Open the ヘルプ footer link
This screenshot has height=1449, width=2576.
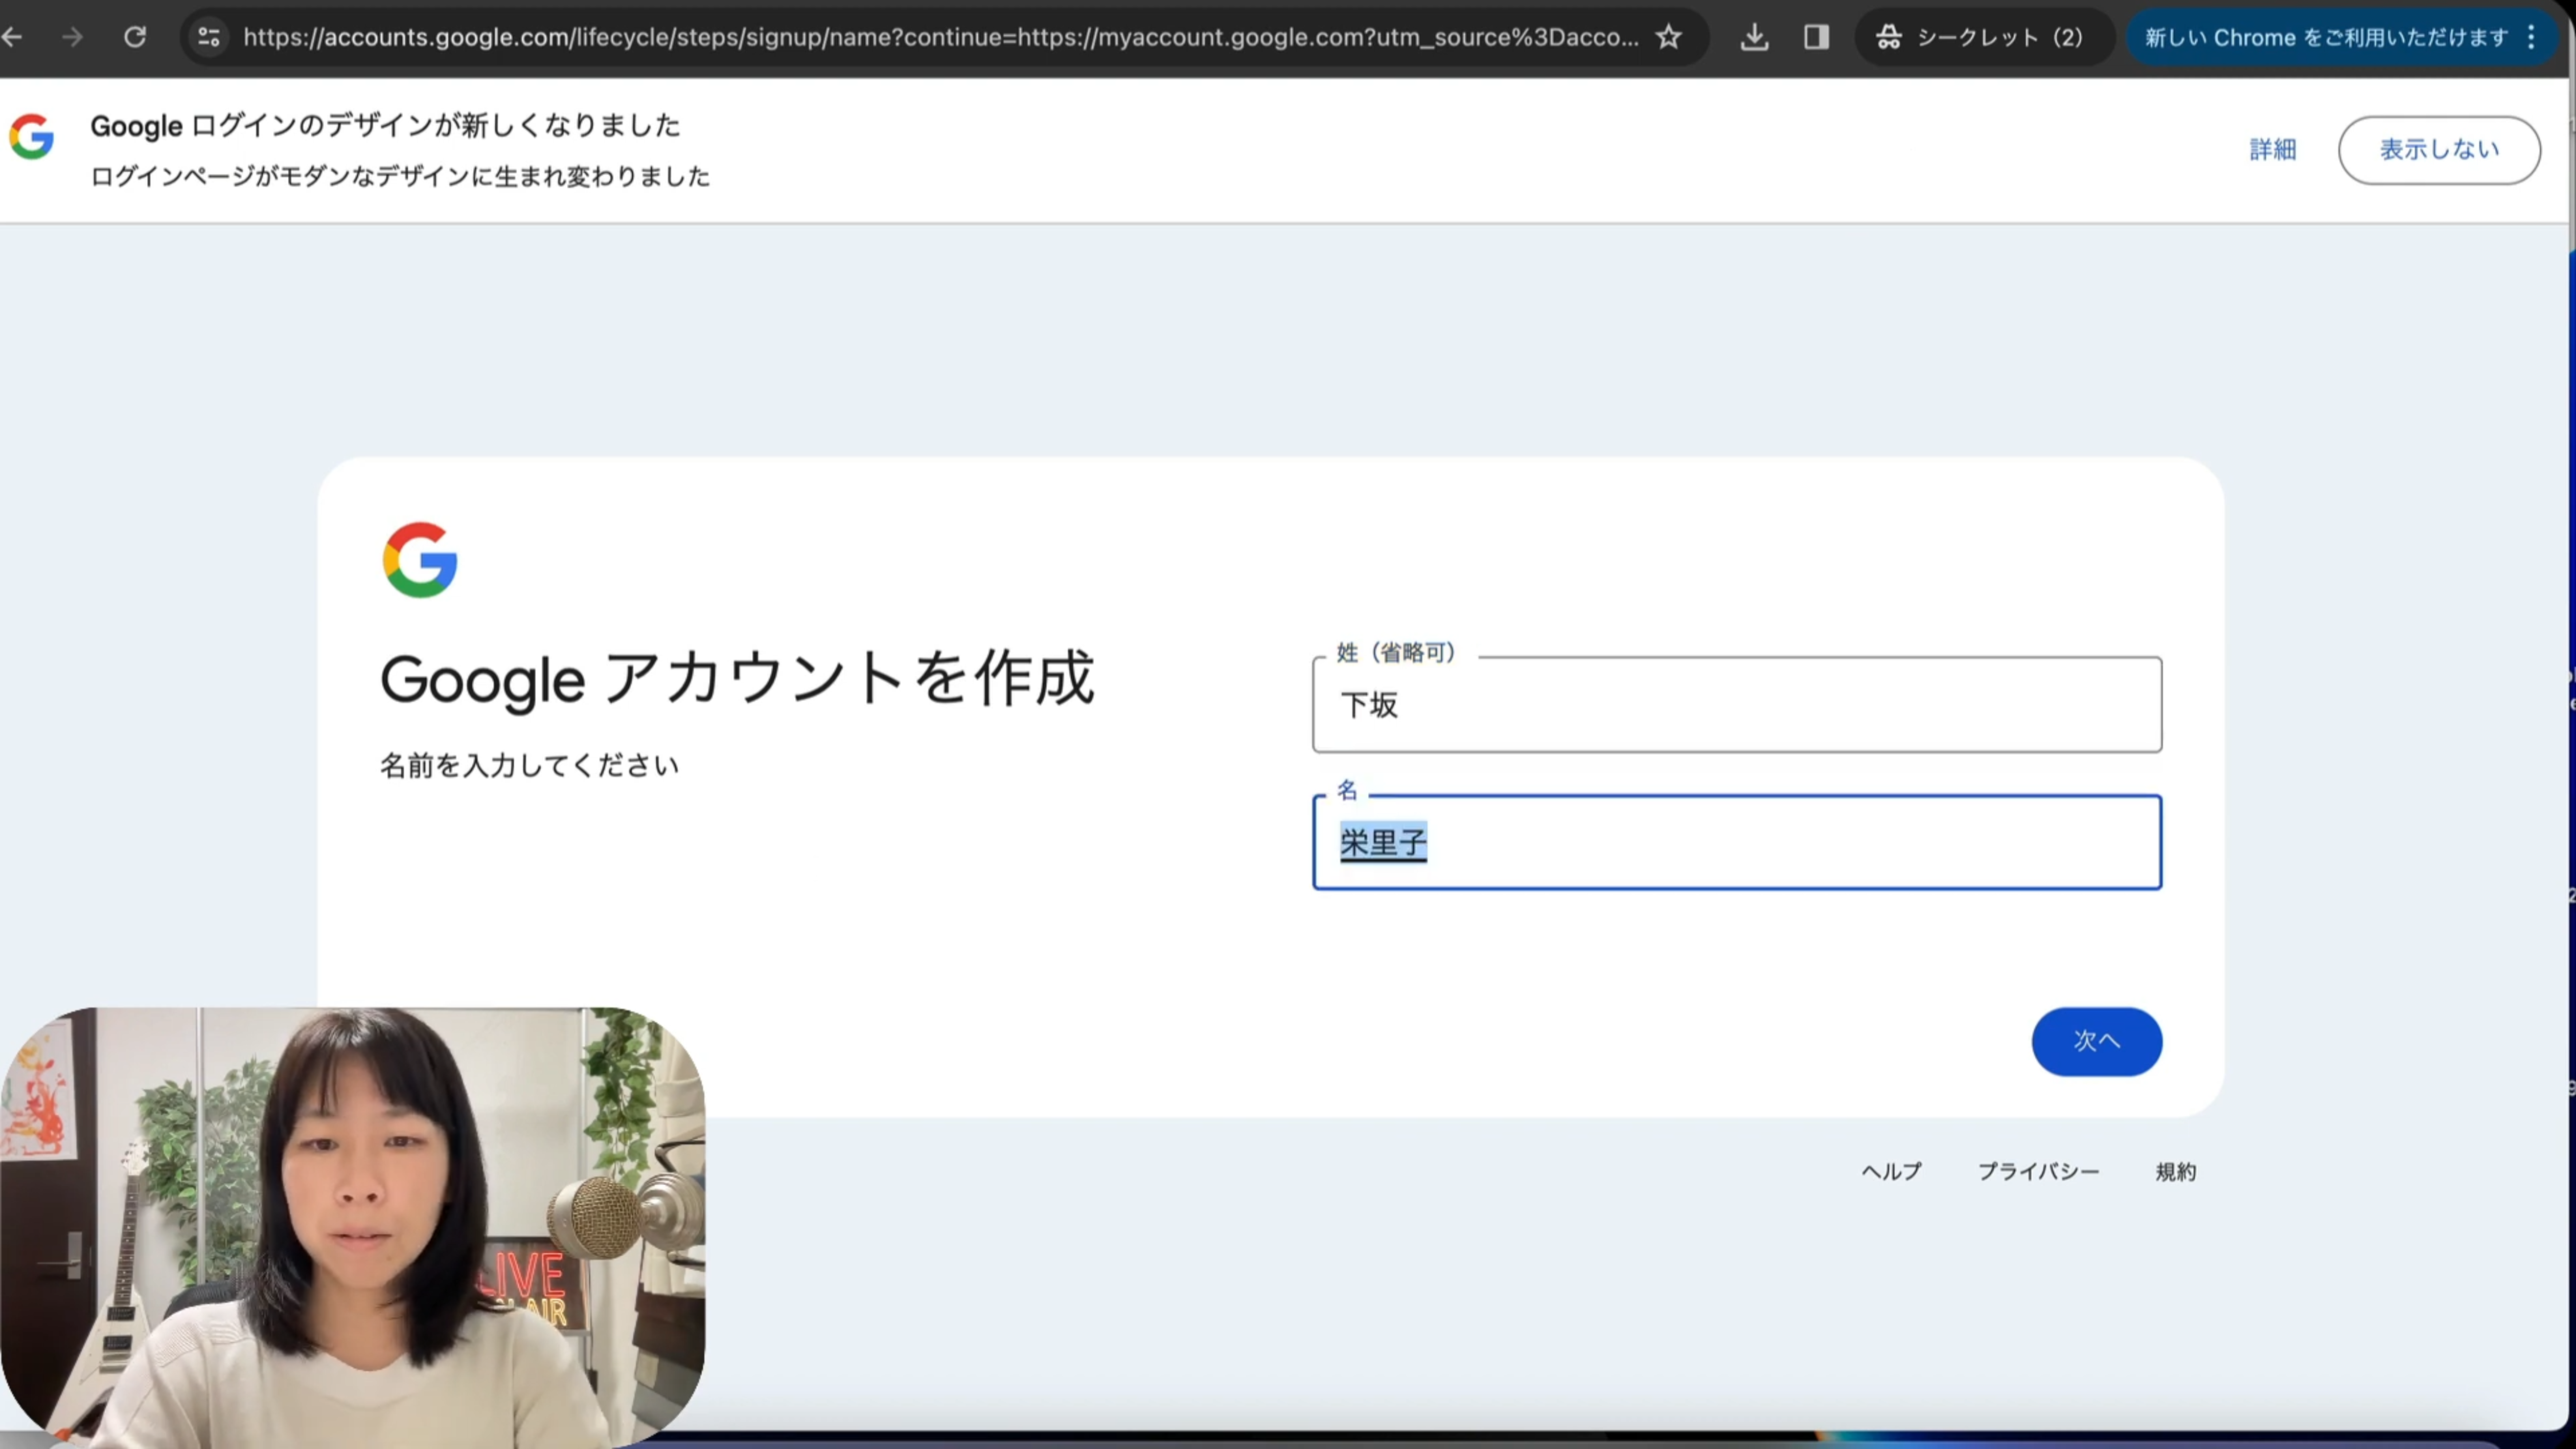pos(1891,1171)
